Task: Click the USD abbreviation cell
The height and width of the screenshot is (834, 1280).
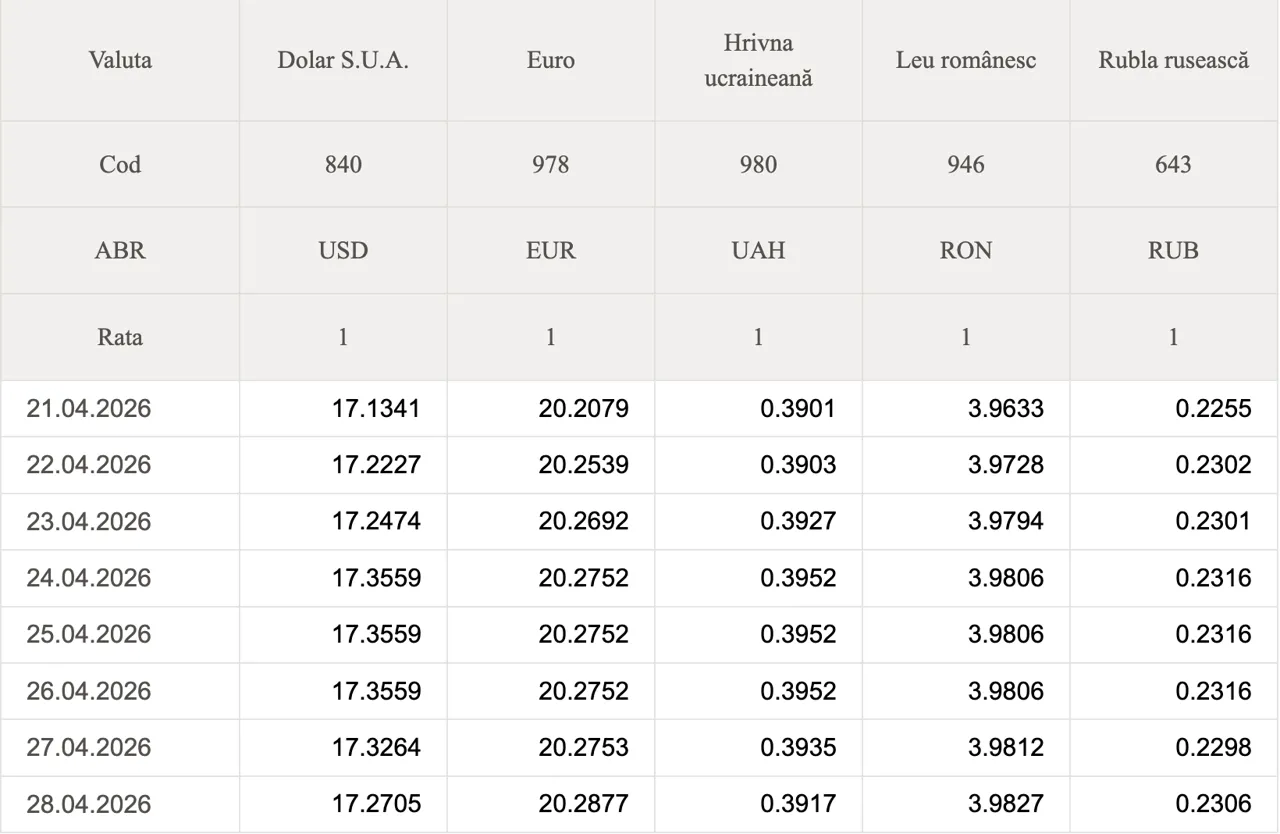Action: pos(343,250)
